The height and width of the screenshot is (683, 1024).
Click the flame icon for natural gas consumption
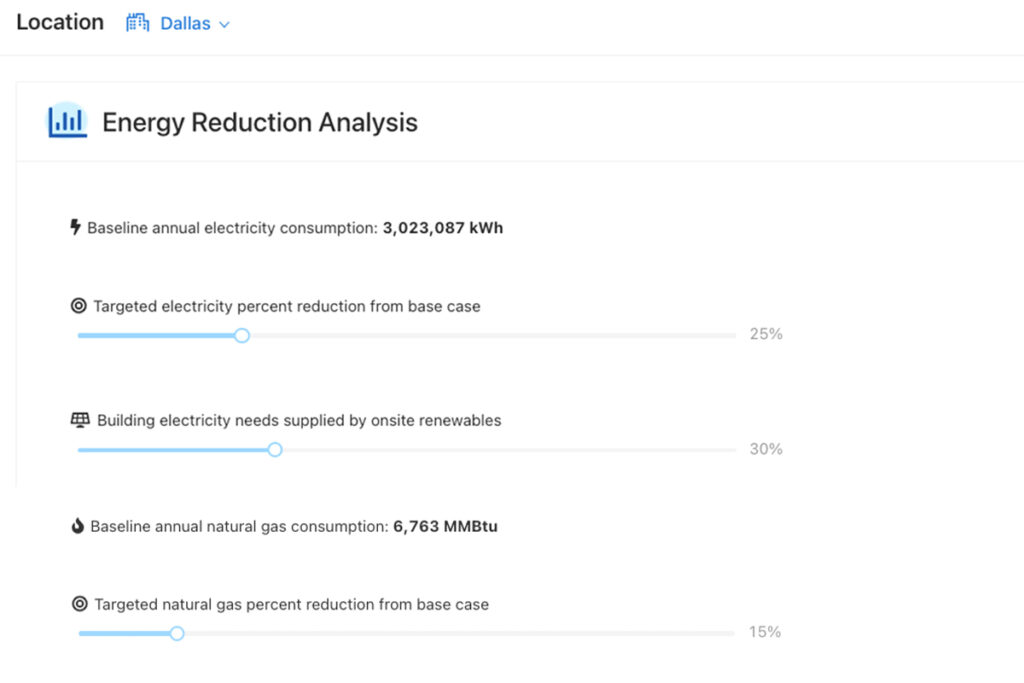(x=78, y=526)
